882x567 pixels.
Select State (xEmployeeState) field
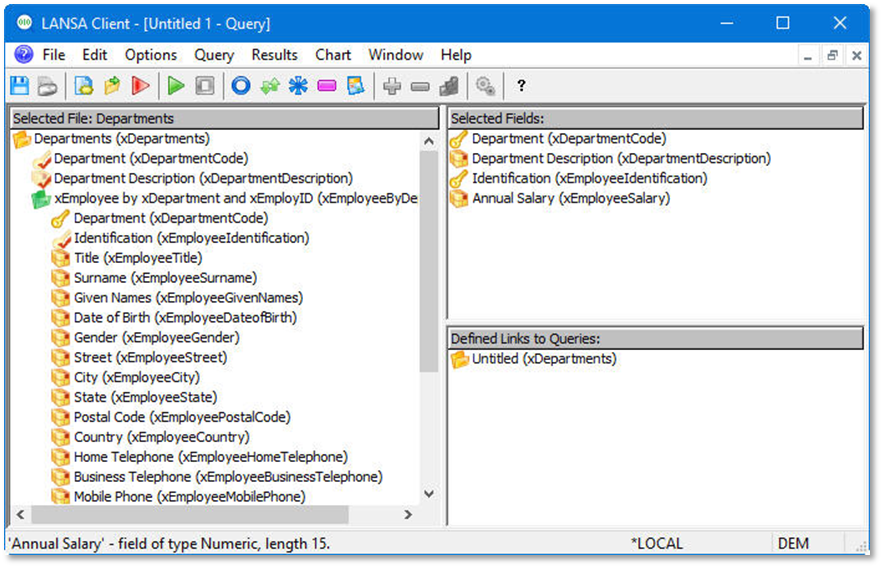coord(145,397)
